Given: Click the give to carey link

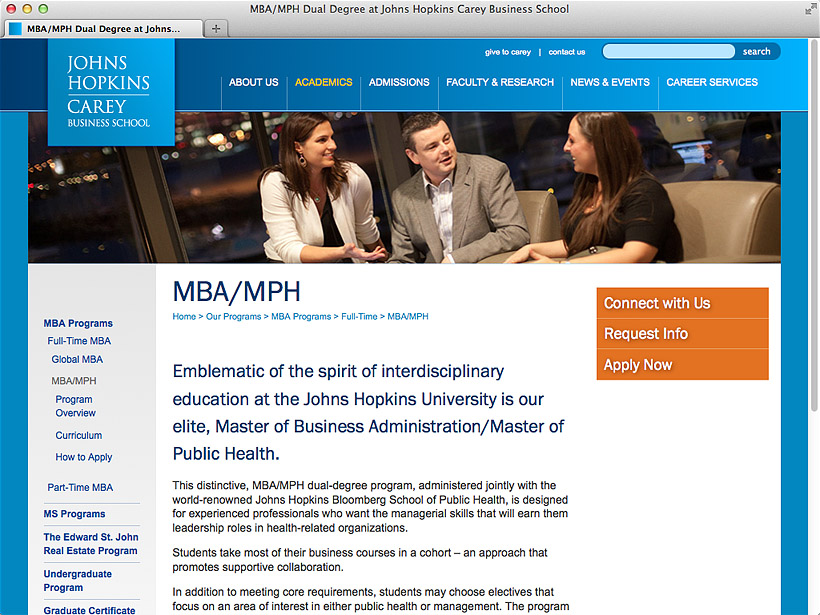Looking at the screenshot, I should [x=508, y=52].
